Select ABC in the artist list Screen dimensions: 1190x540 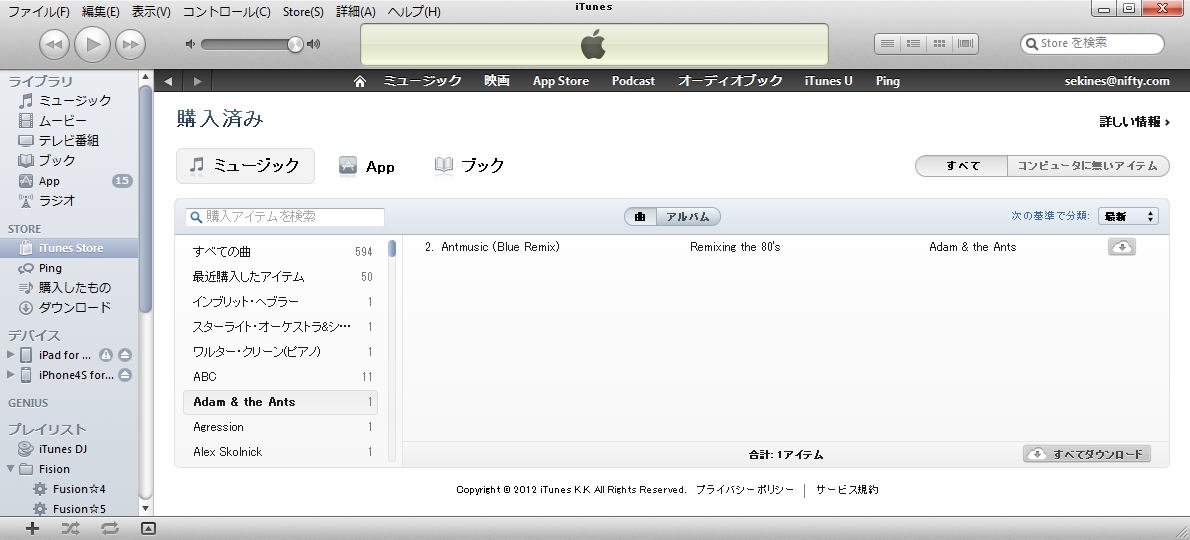click(282, 377)
